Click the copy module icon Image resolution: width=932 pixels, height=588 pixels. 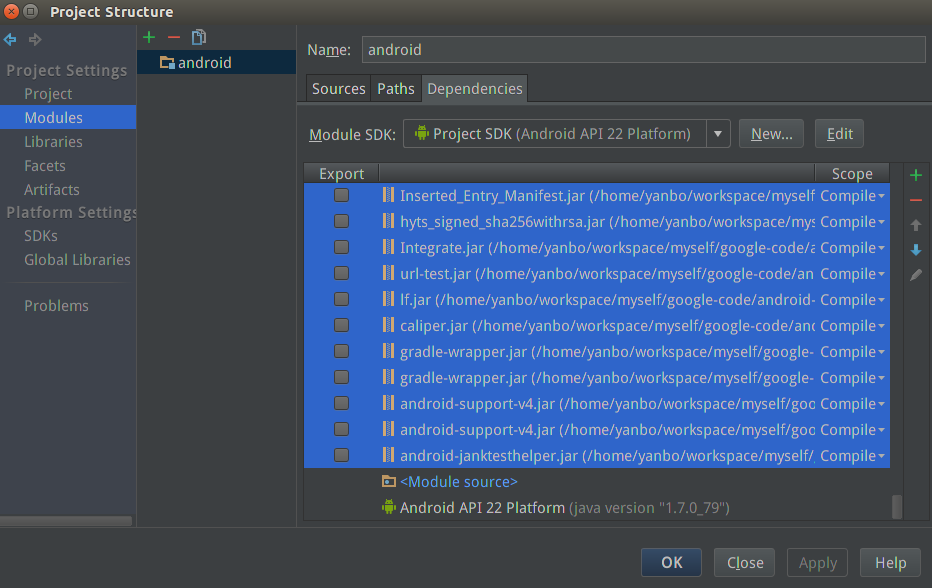point(199,37)
